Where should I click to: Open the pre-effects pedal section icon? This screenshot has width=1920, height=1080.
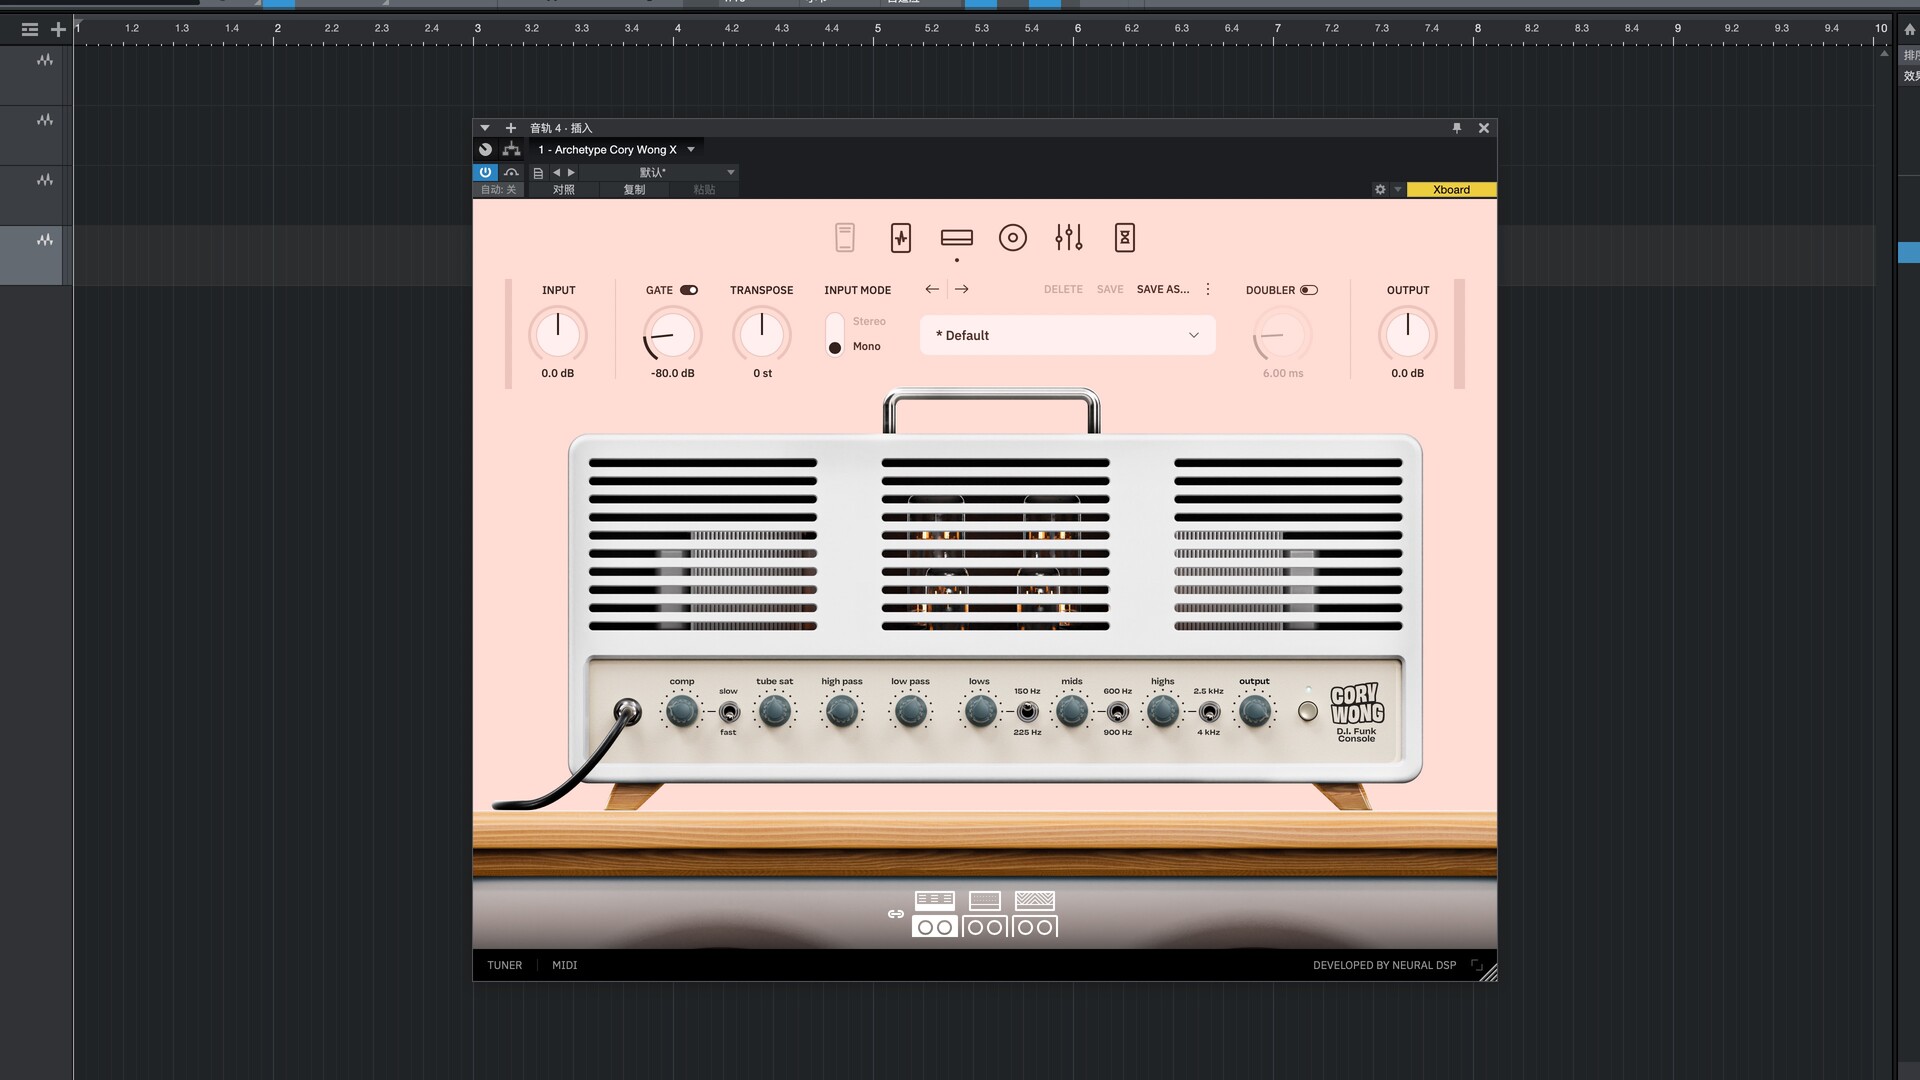900,238
